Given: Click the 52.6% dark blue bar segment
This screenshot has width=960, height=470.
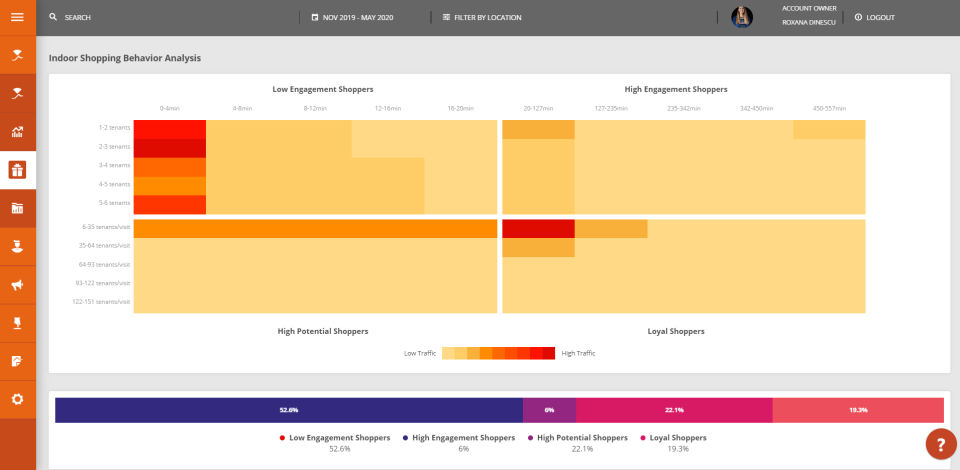Looking at the screenshot, I should 289,410.
